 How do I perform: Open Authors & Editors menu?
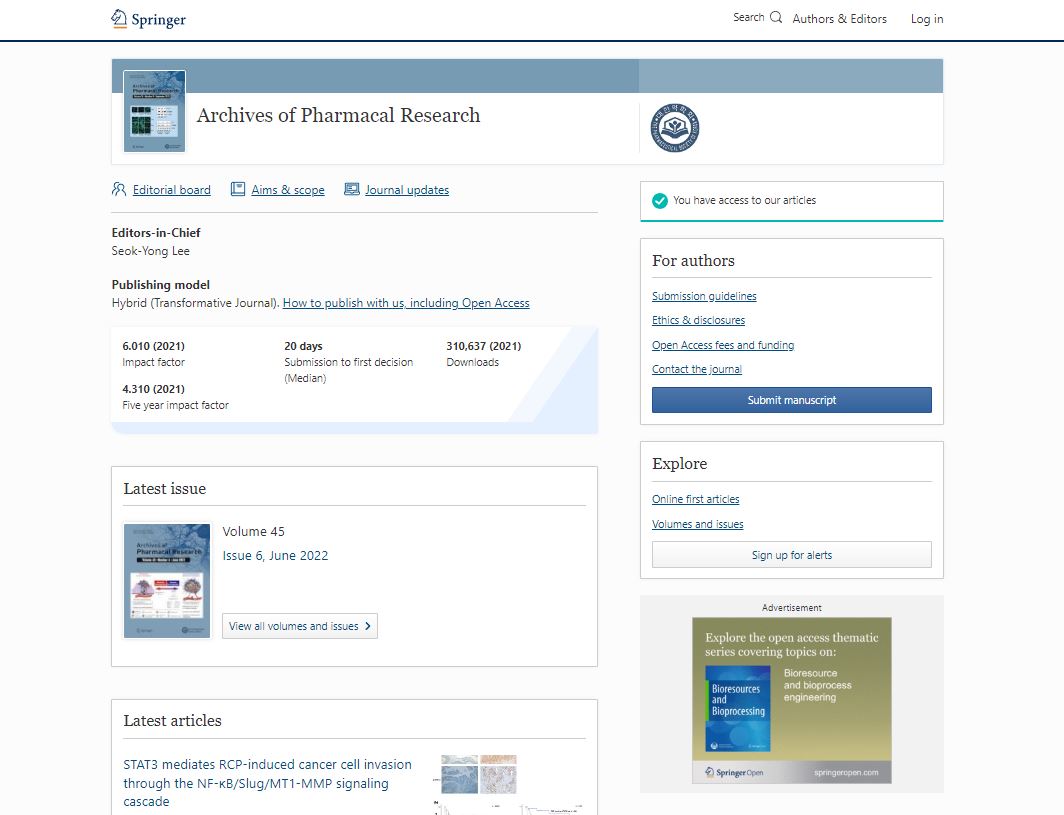coord(839,19)
